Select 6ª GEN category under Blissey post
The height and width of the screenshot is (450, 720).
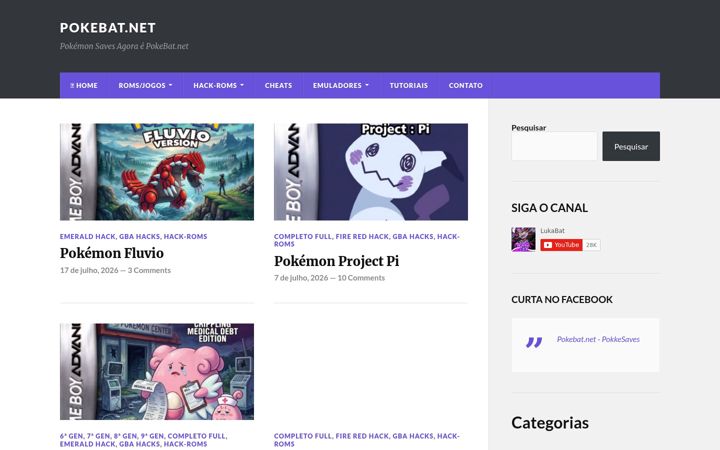pos(72,436)
